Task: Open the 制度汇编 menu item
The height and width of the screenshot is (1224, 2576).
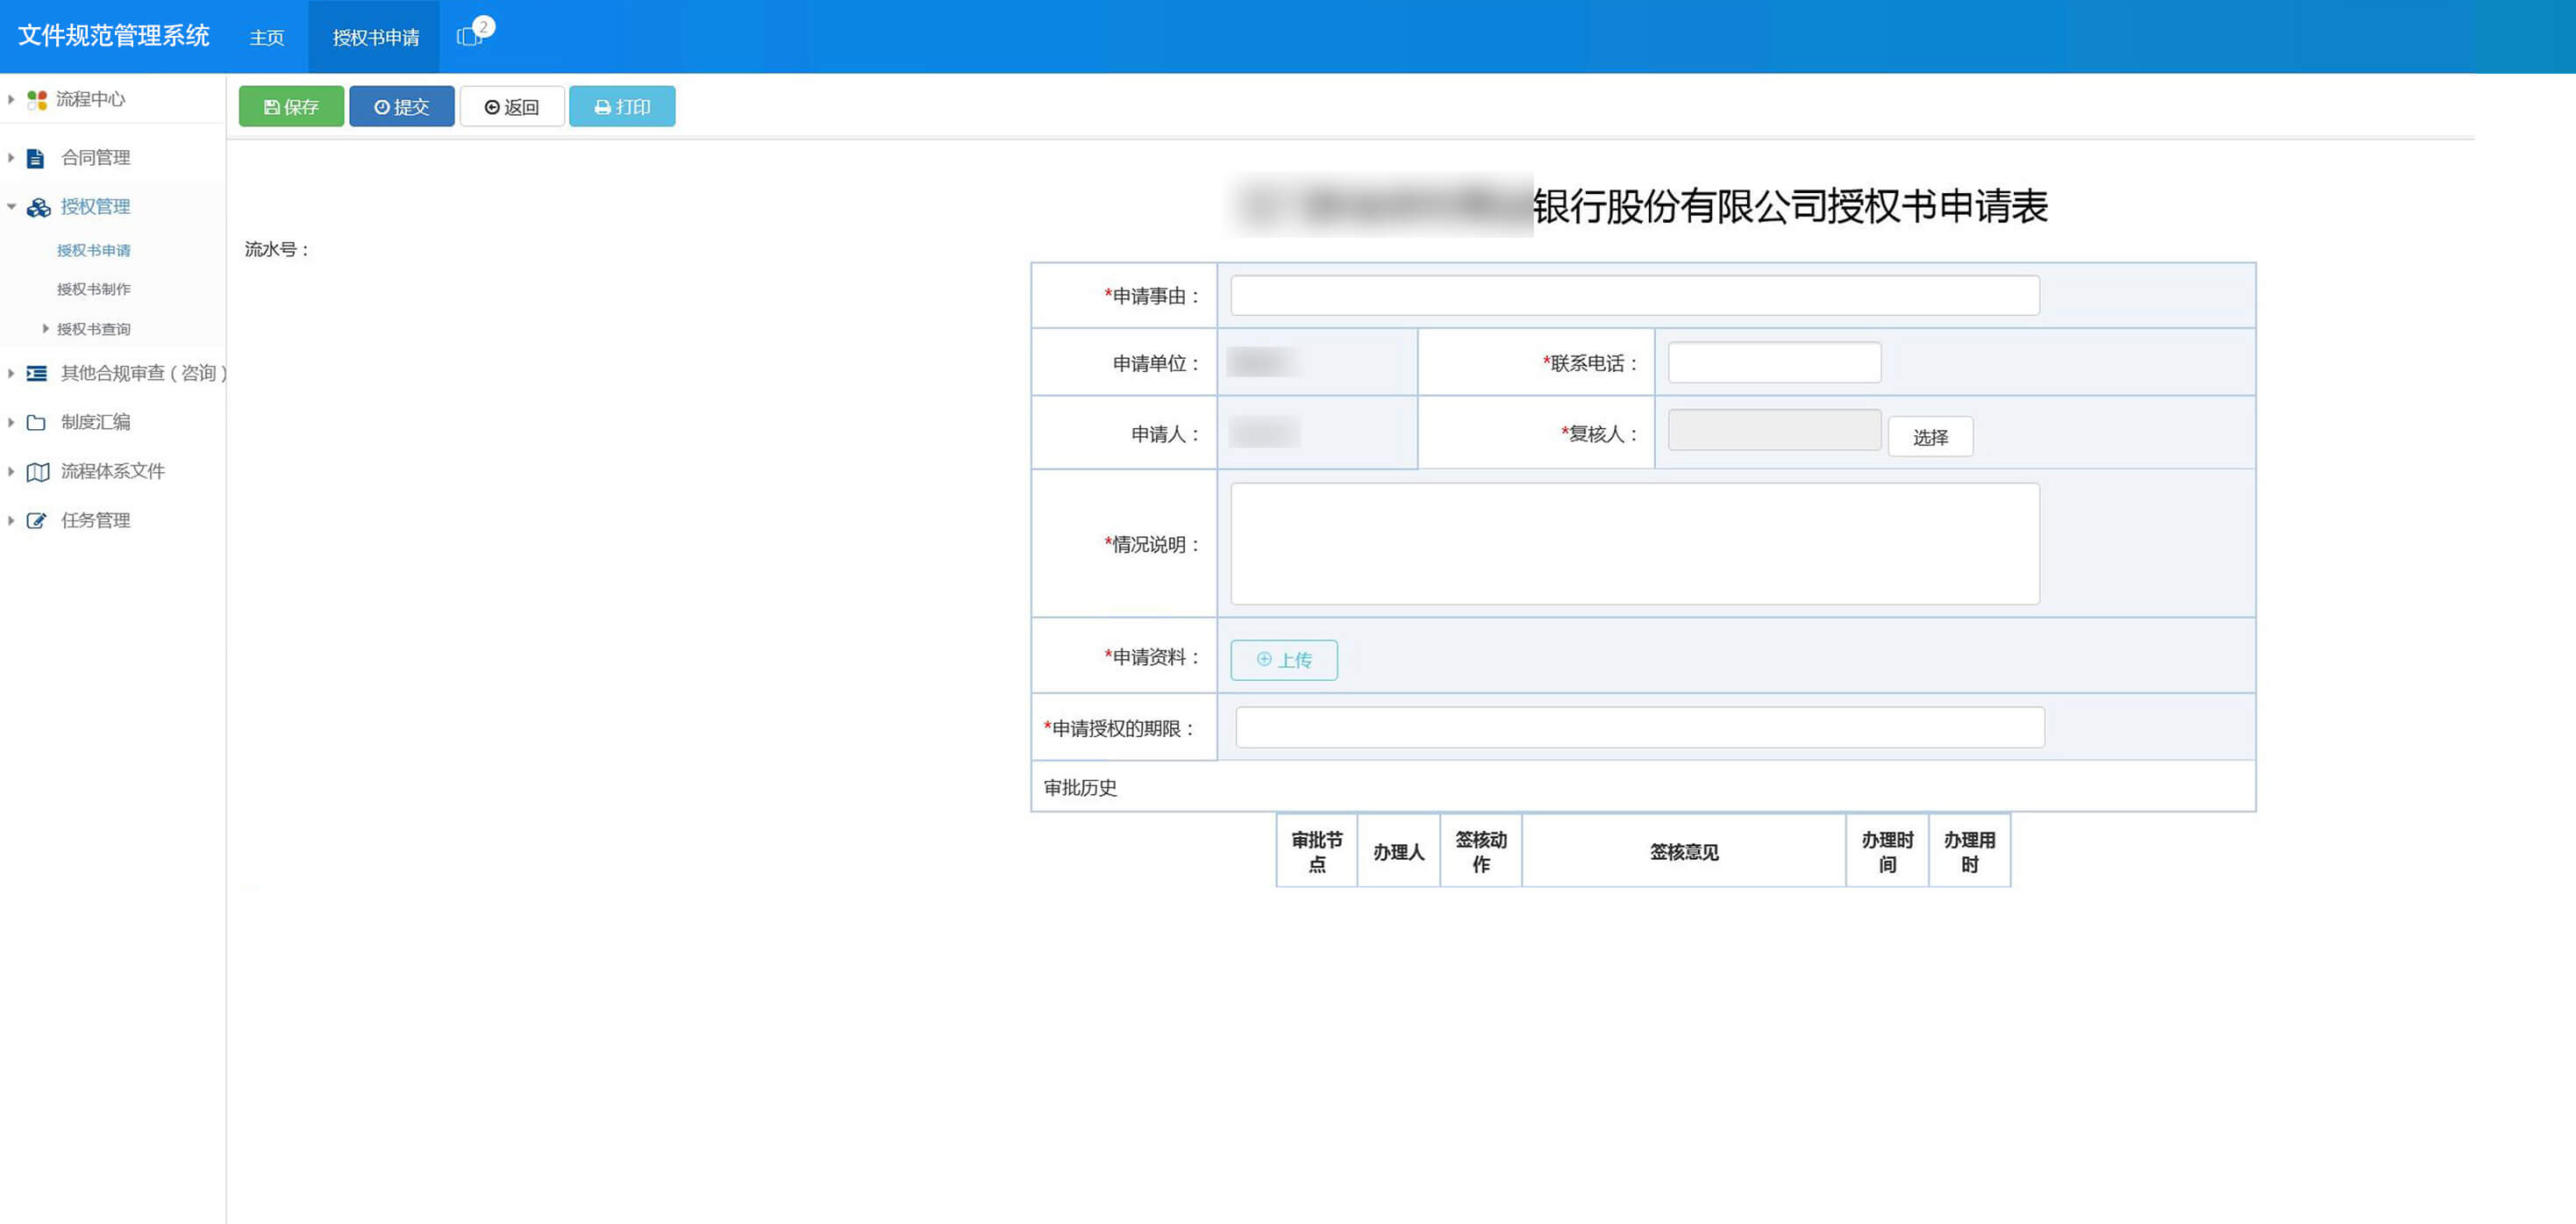Action: (96, 422)
